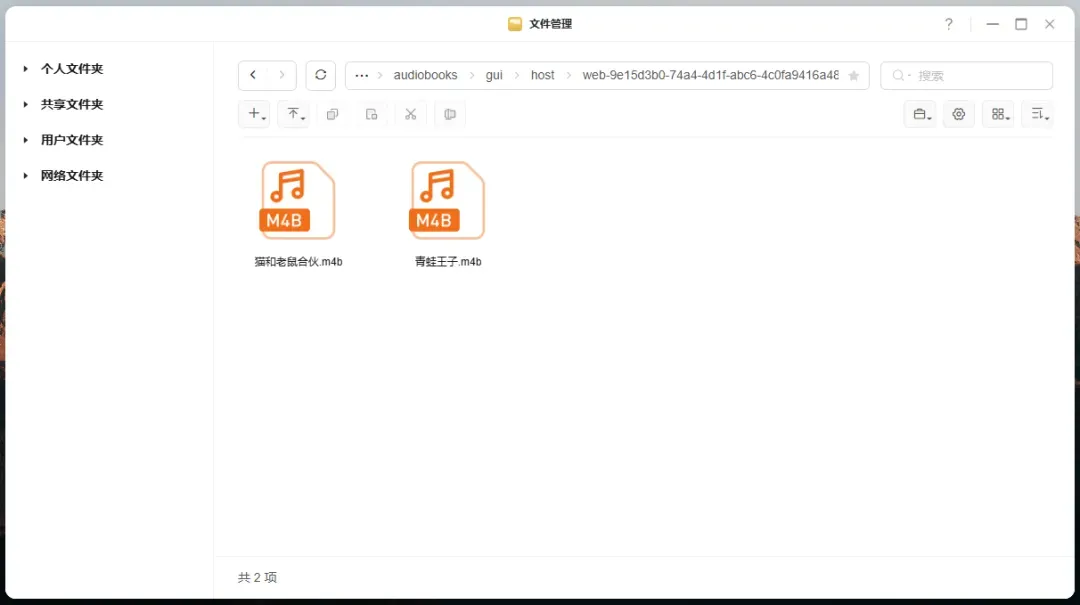Click the cut scissors icon
Screen dimensions: 1080x605
pos(411,114)
